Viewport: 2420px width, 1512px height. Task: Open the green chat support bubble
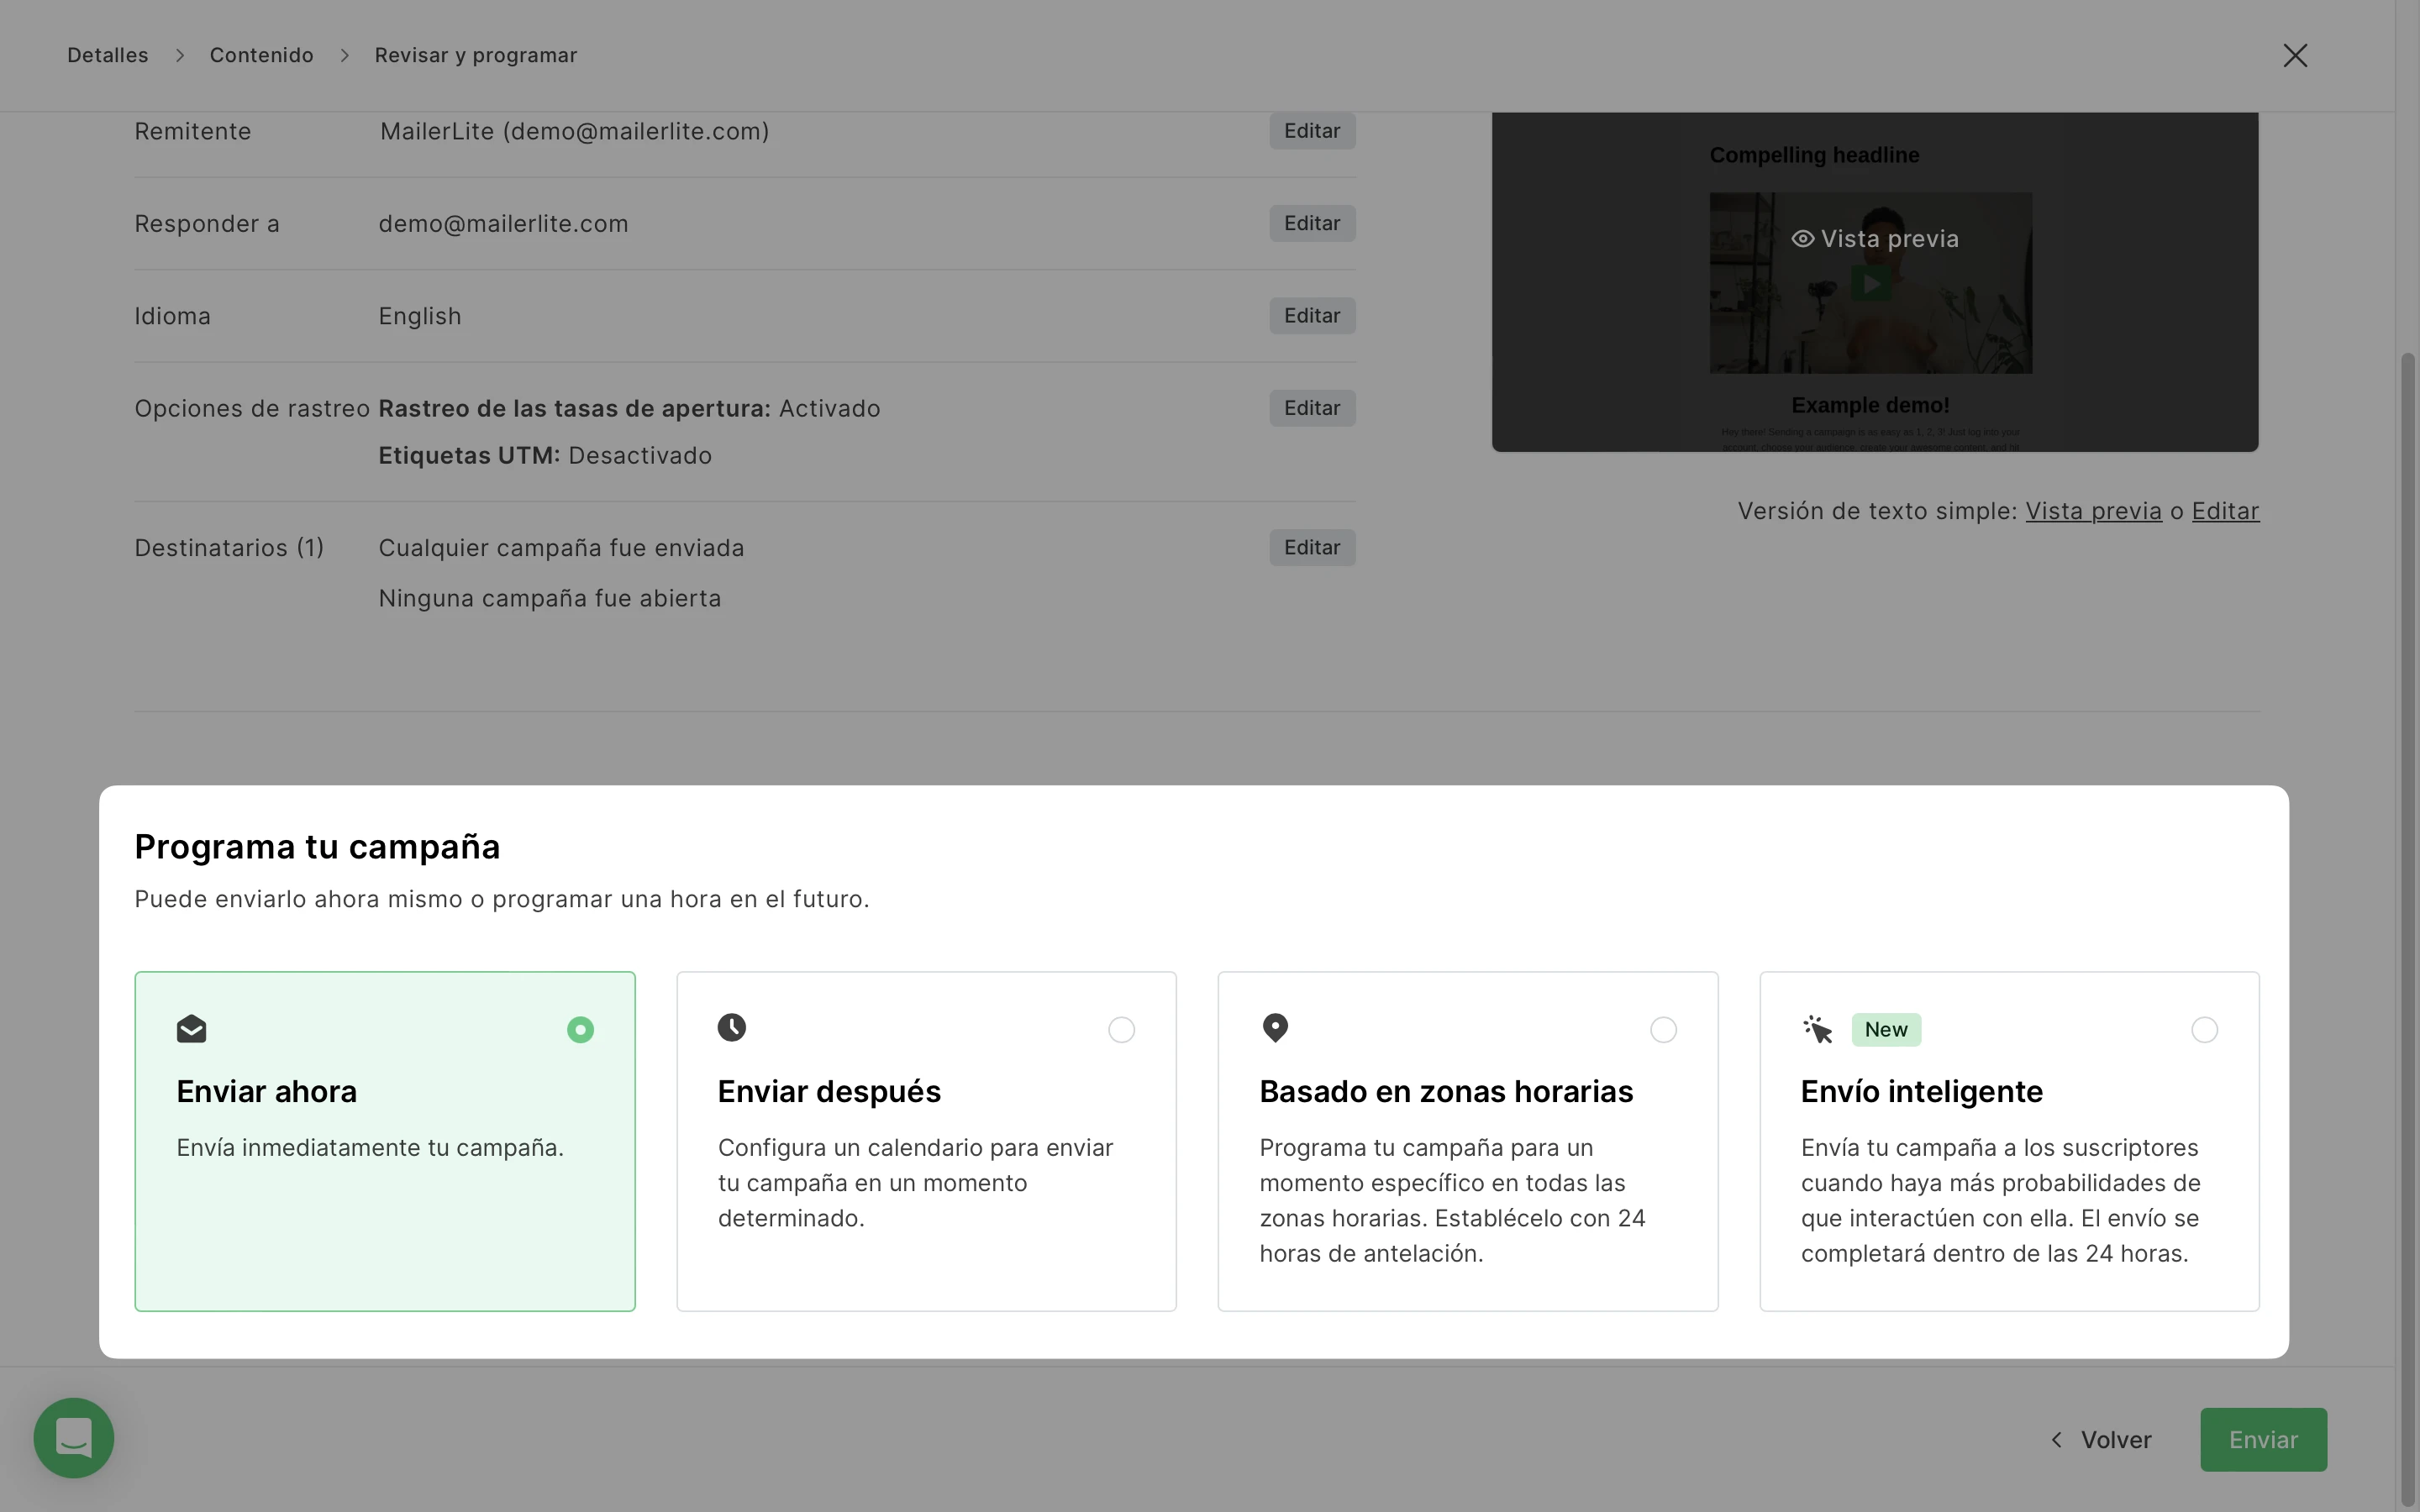[x=74, y=1438]
